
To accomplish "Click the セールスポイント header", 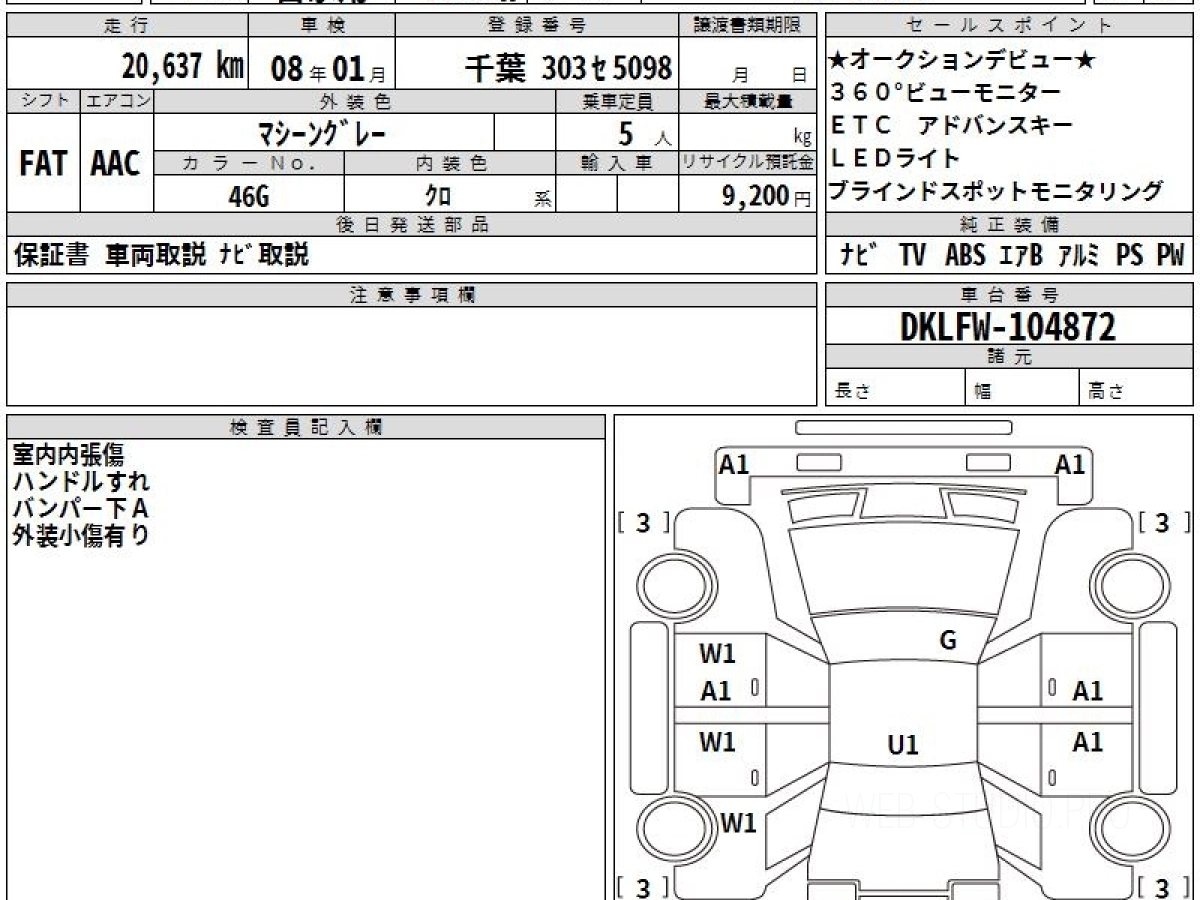I will pyautogui.click(x=1010, y=25).
